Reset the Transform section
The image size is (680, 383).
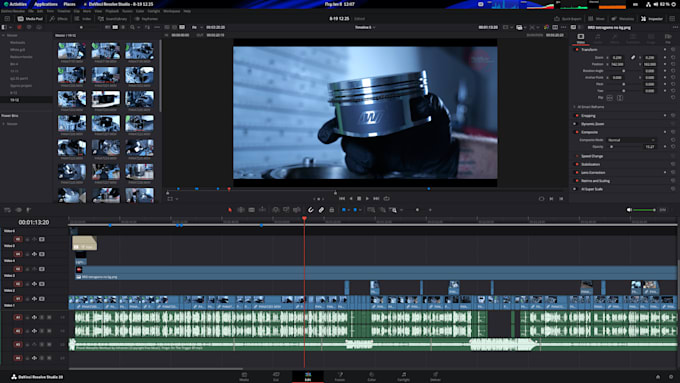(673, 50)
